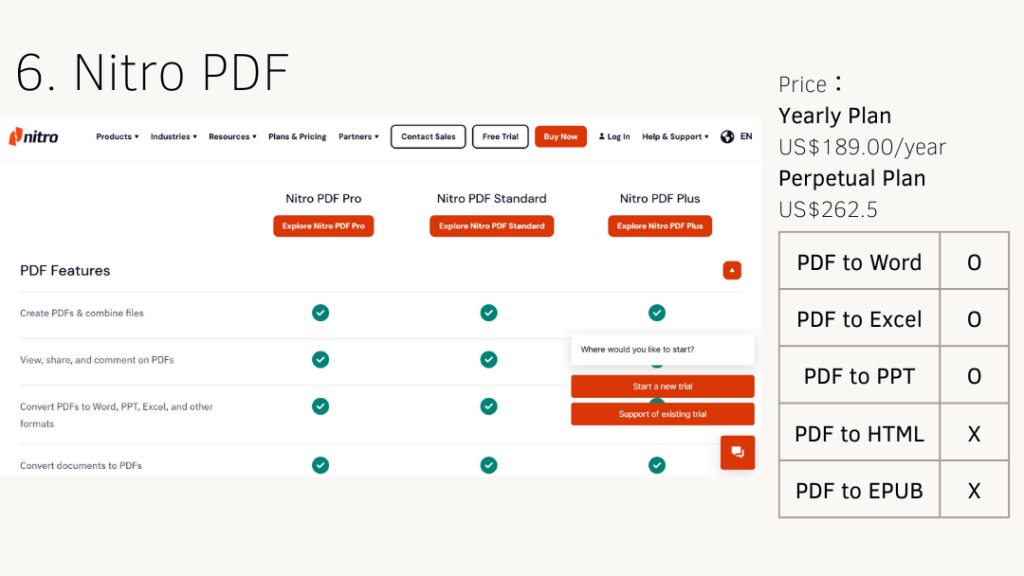The width and height of the screenshot is (1024, 576).
Task: Click the Nitro logo
Action: click(x=33, y=136)
